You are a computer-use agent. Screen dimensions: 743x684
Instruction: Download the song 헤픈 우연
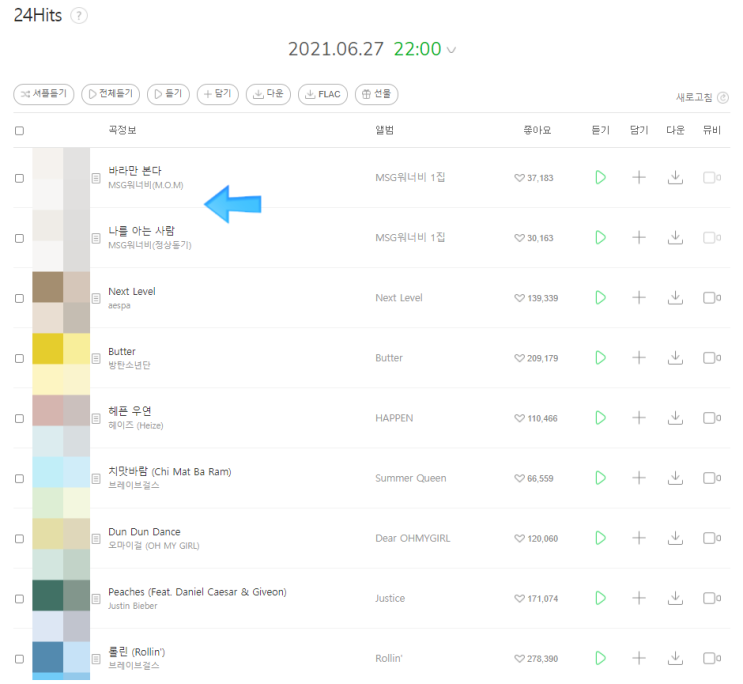coord(675,418)
